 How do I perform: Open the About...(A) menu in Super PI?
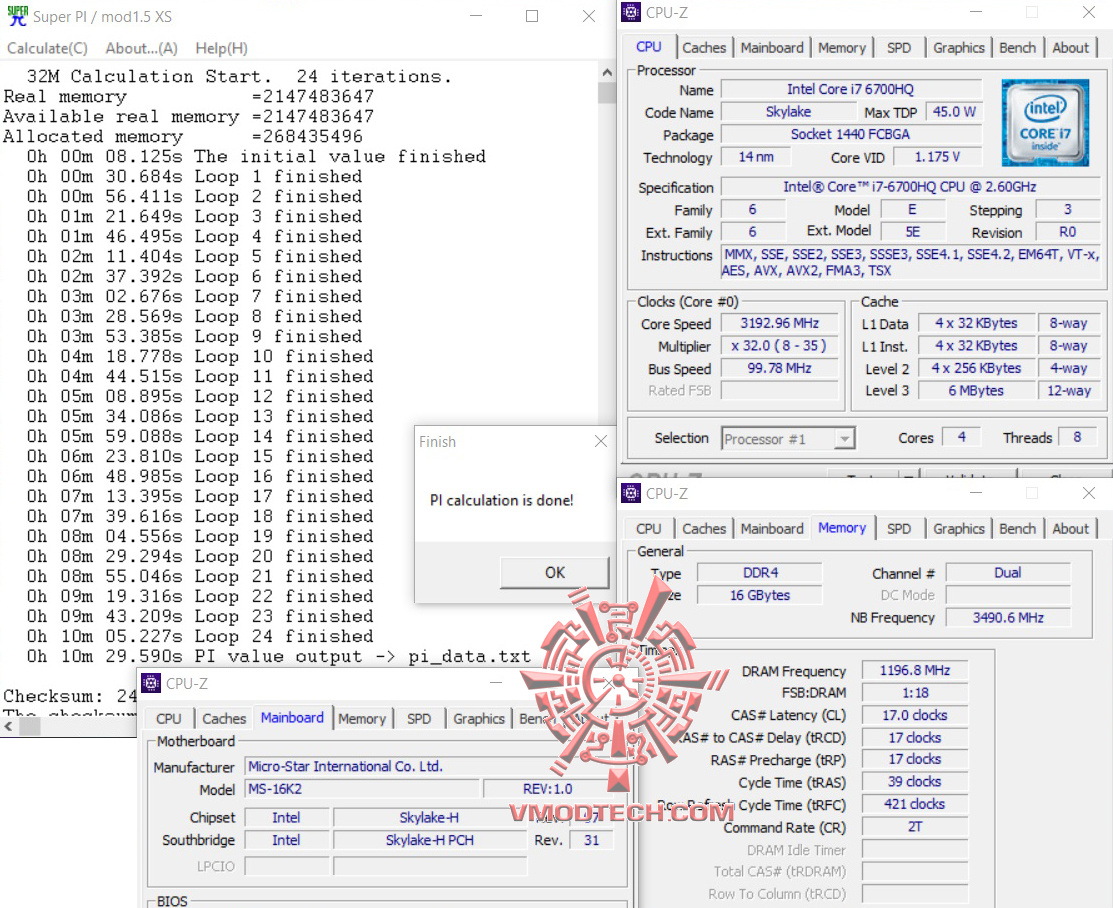point(141,48)
